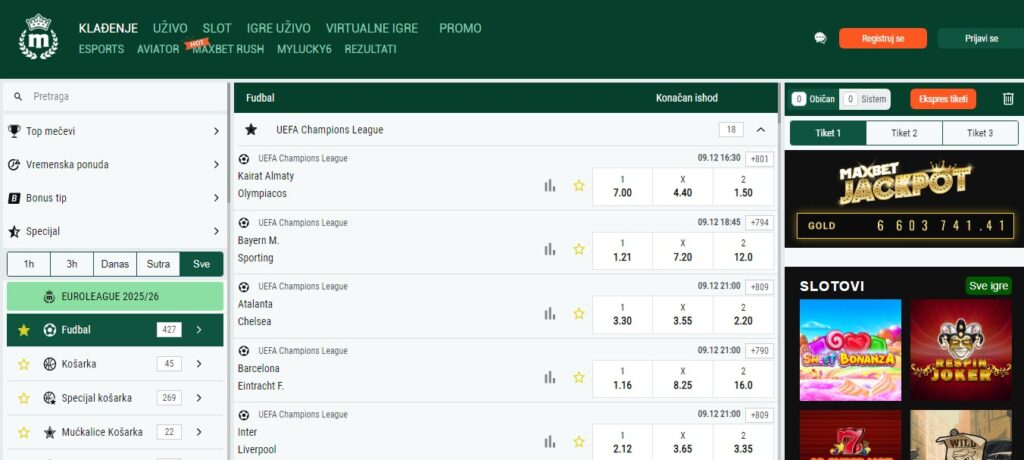This screenshot has height=460, width=1024.
Task: Click soccer ball icon in Atalanta row
Action: point(244,286)
